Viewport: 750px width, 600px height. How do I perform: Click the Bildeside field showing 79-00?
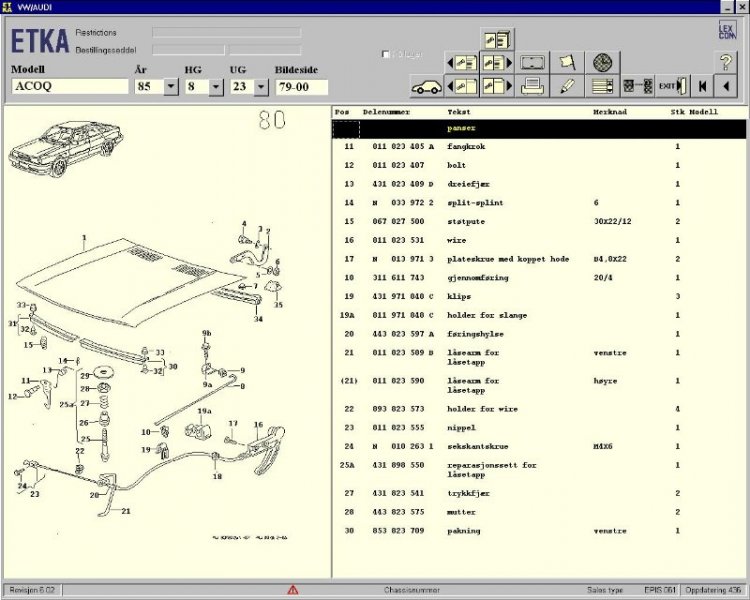301,87
